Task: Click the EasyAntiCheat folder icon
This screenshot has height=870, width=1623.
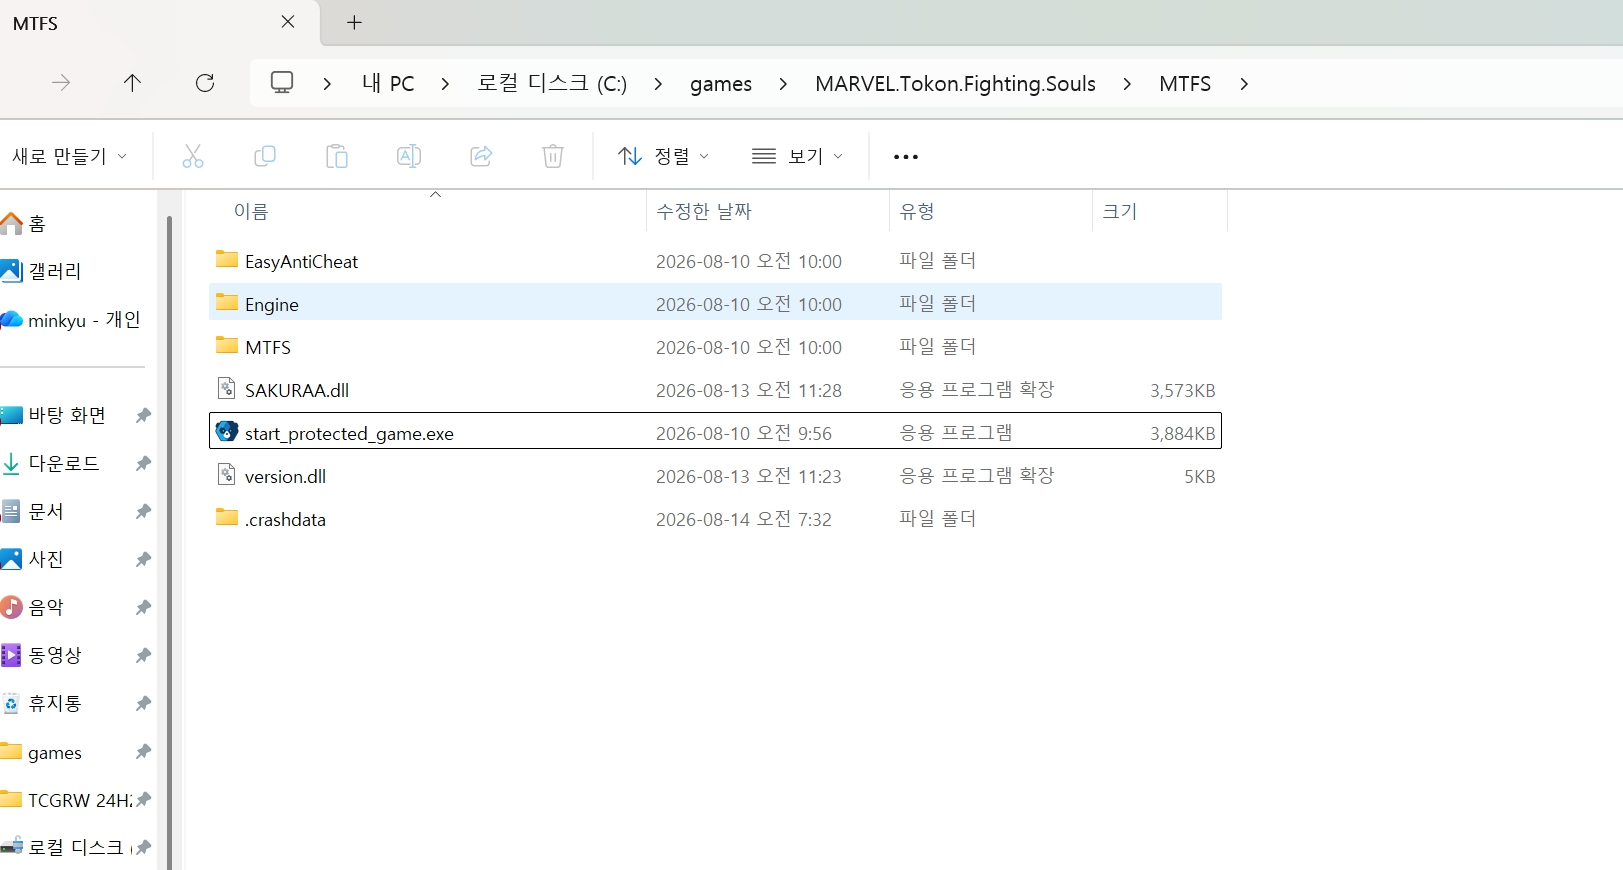Action: click(x=227, y=260)
